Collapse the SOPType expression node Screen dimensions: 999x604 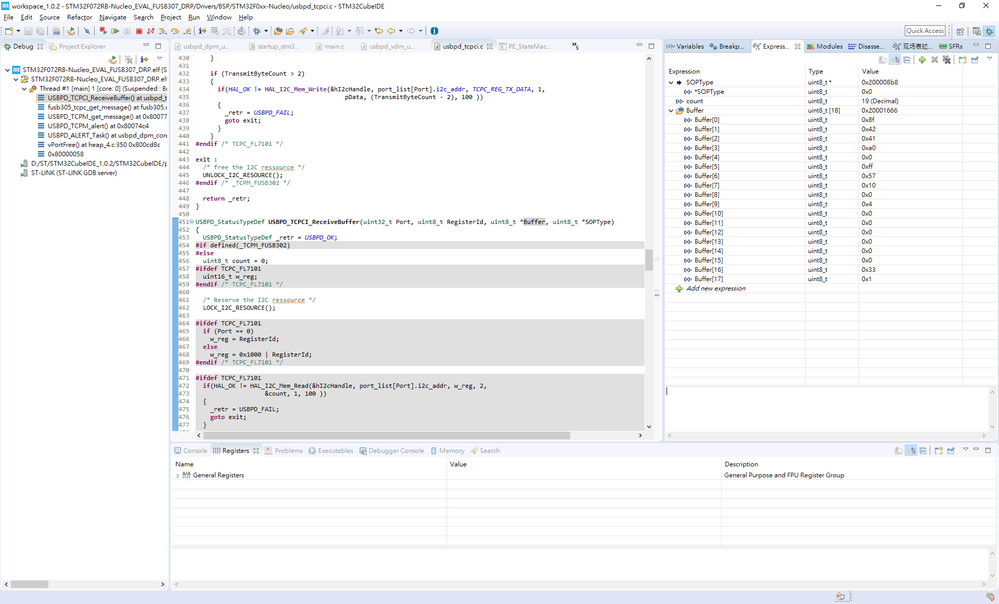(x=671, y=82)
